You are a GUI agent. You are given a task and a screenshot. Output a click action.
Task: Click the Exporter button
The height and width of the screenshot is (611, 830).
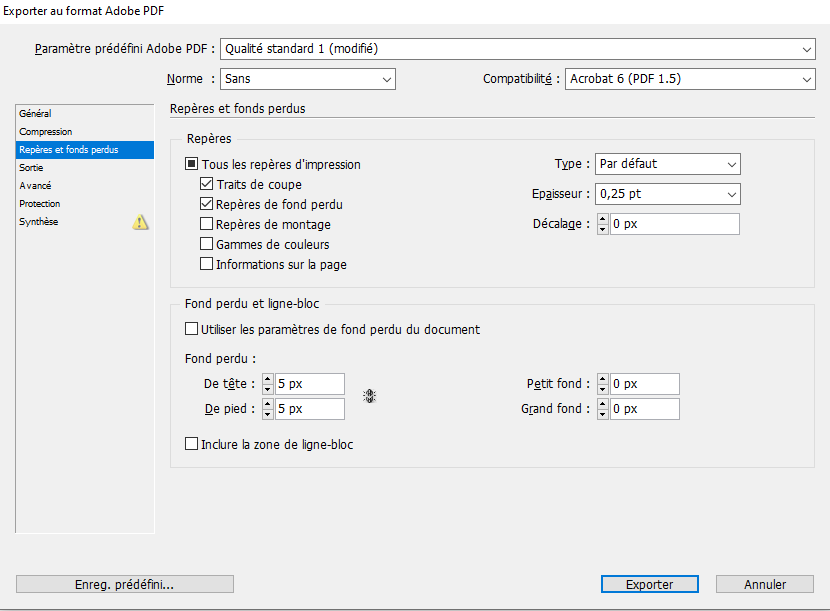tap(649, 584)
